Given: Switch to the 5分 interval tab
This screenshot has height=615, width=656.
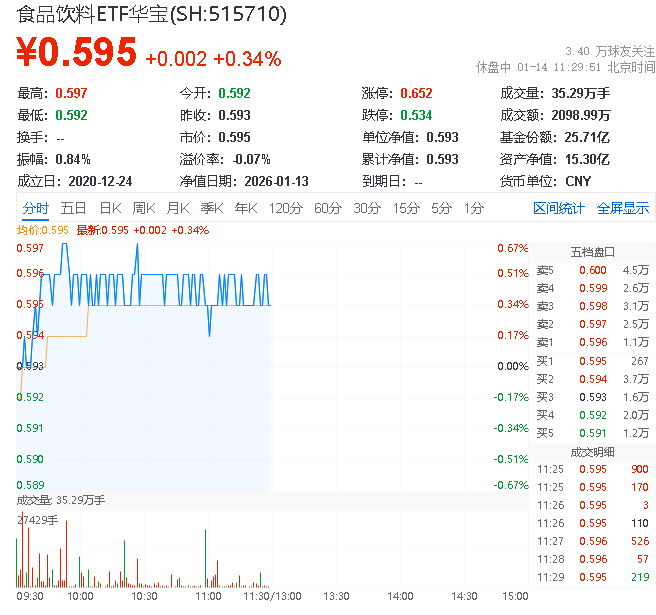Looking at the screenshot, I should pos(441,208).
